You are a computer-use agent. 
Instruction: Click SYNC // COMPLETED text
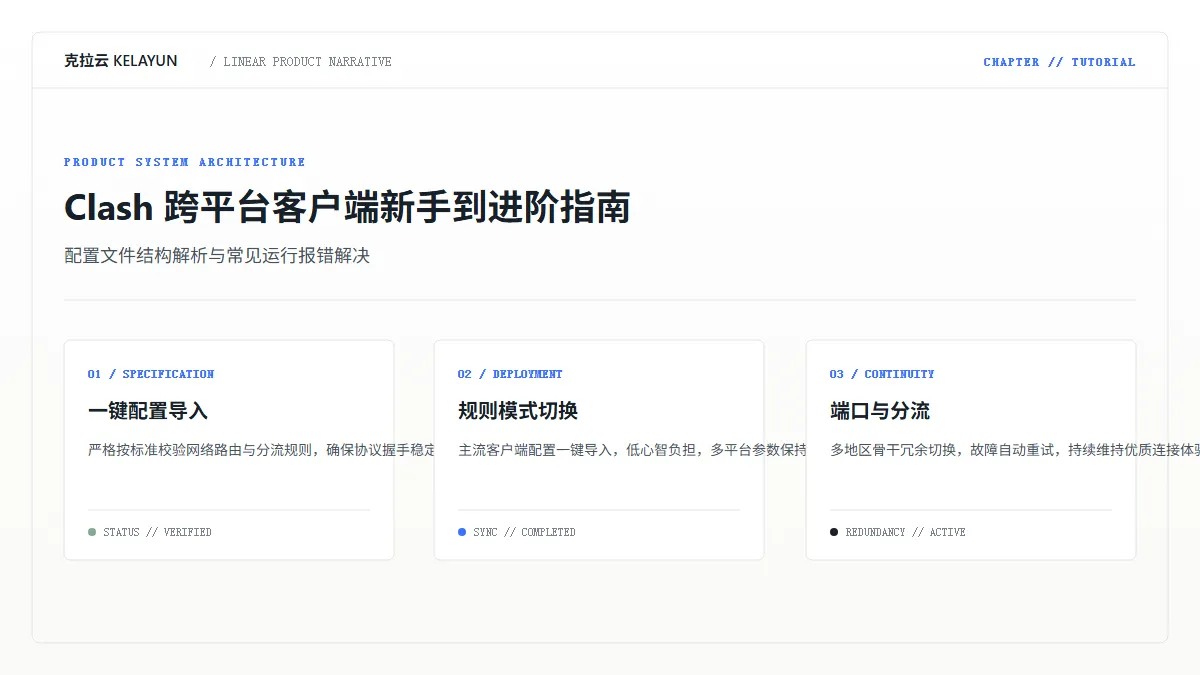524,532
